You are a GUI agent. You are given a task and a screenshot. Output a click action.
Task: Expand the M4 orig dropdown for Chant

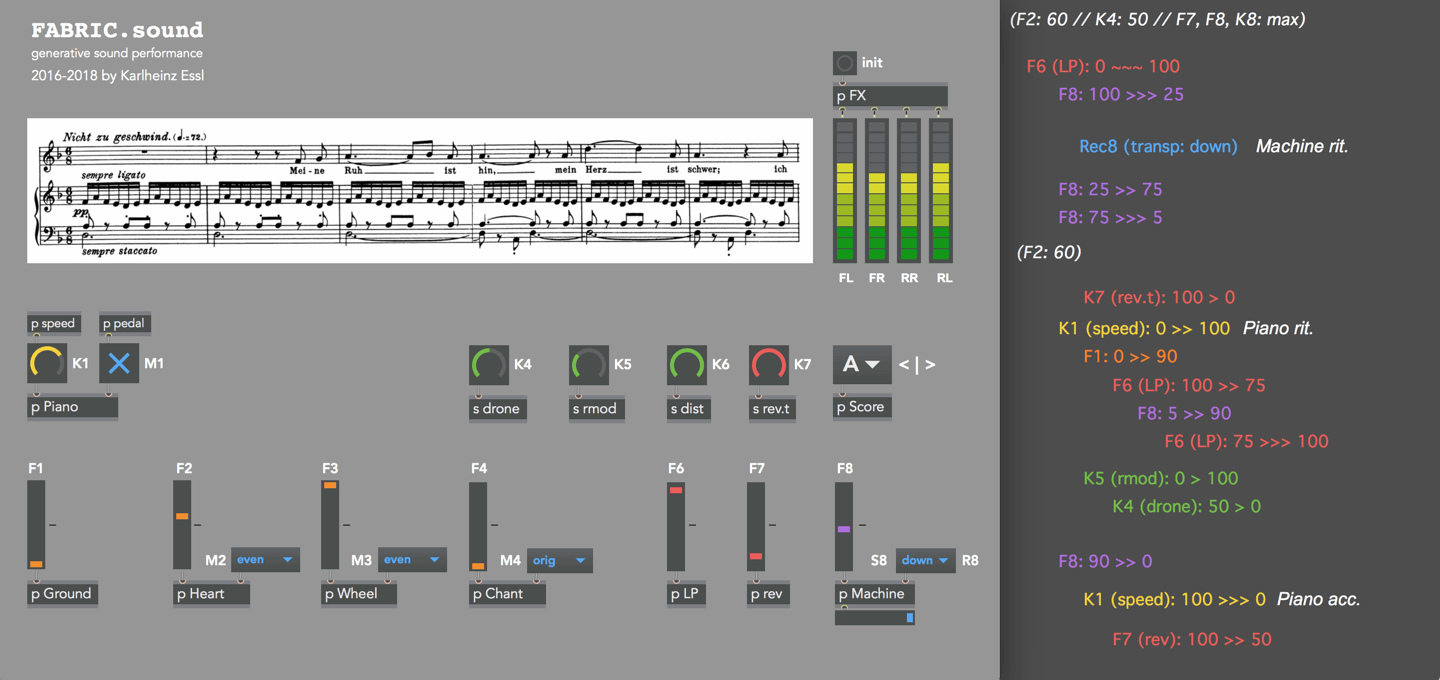(x=559, y=561)
